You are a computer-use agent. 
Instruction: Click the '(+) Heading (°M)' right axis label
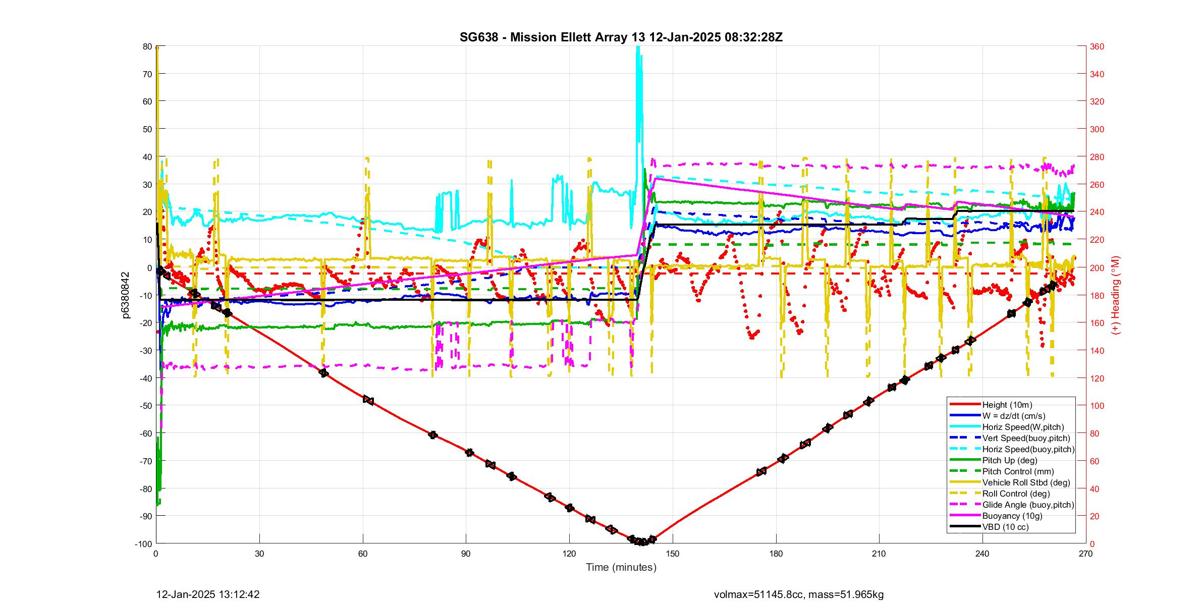coord(1117,295)
